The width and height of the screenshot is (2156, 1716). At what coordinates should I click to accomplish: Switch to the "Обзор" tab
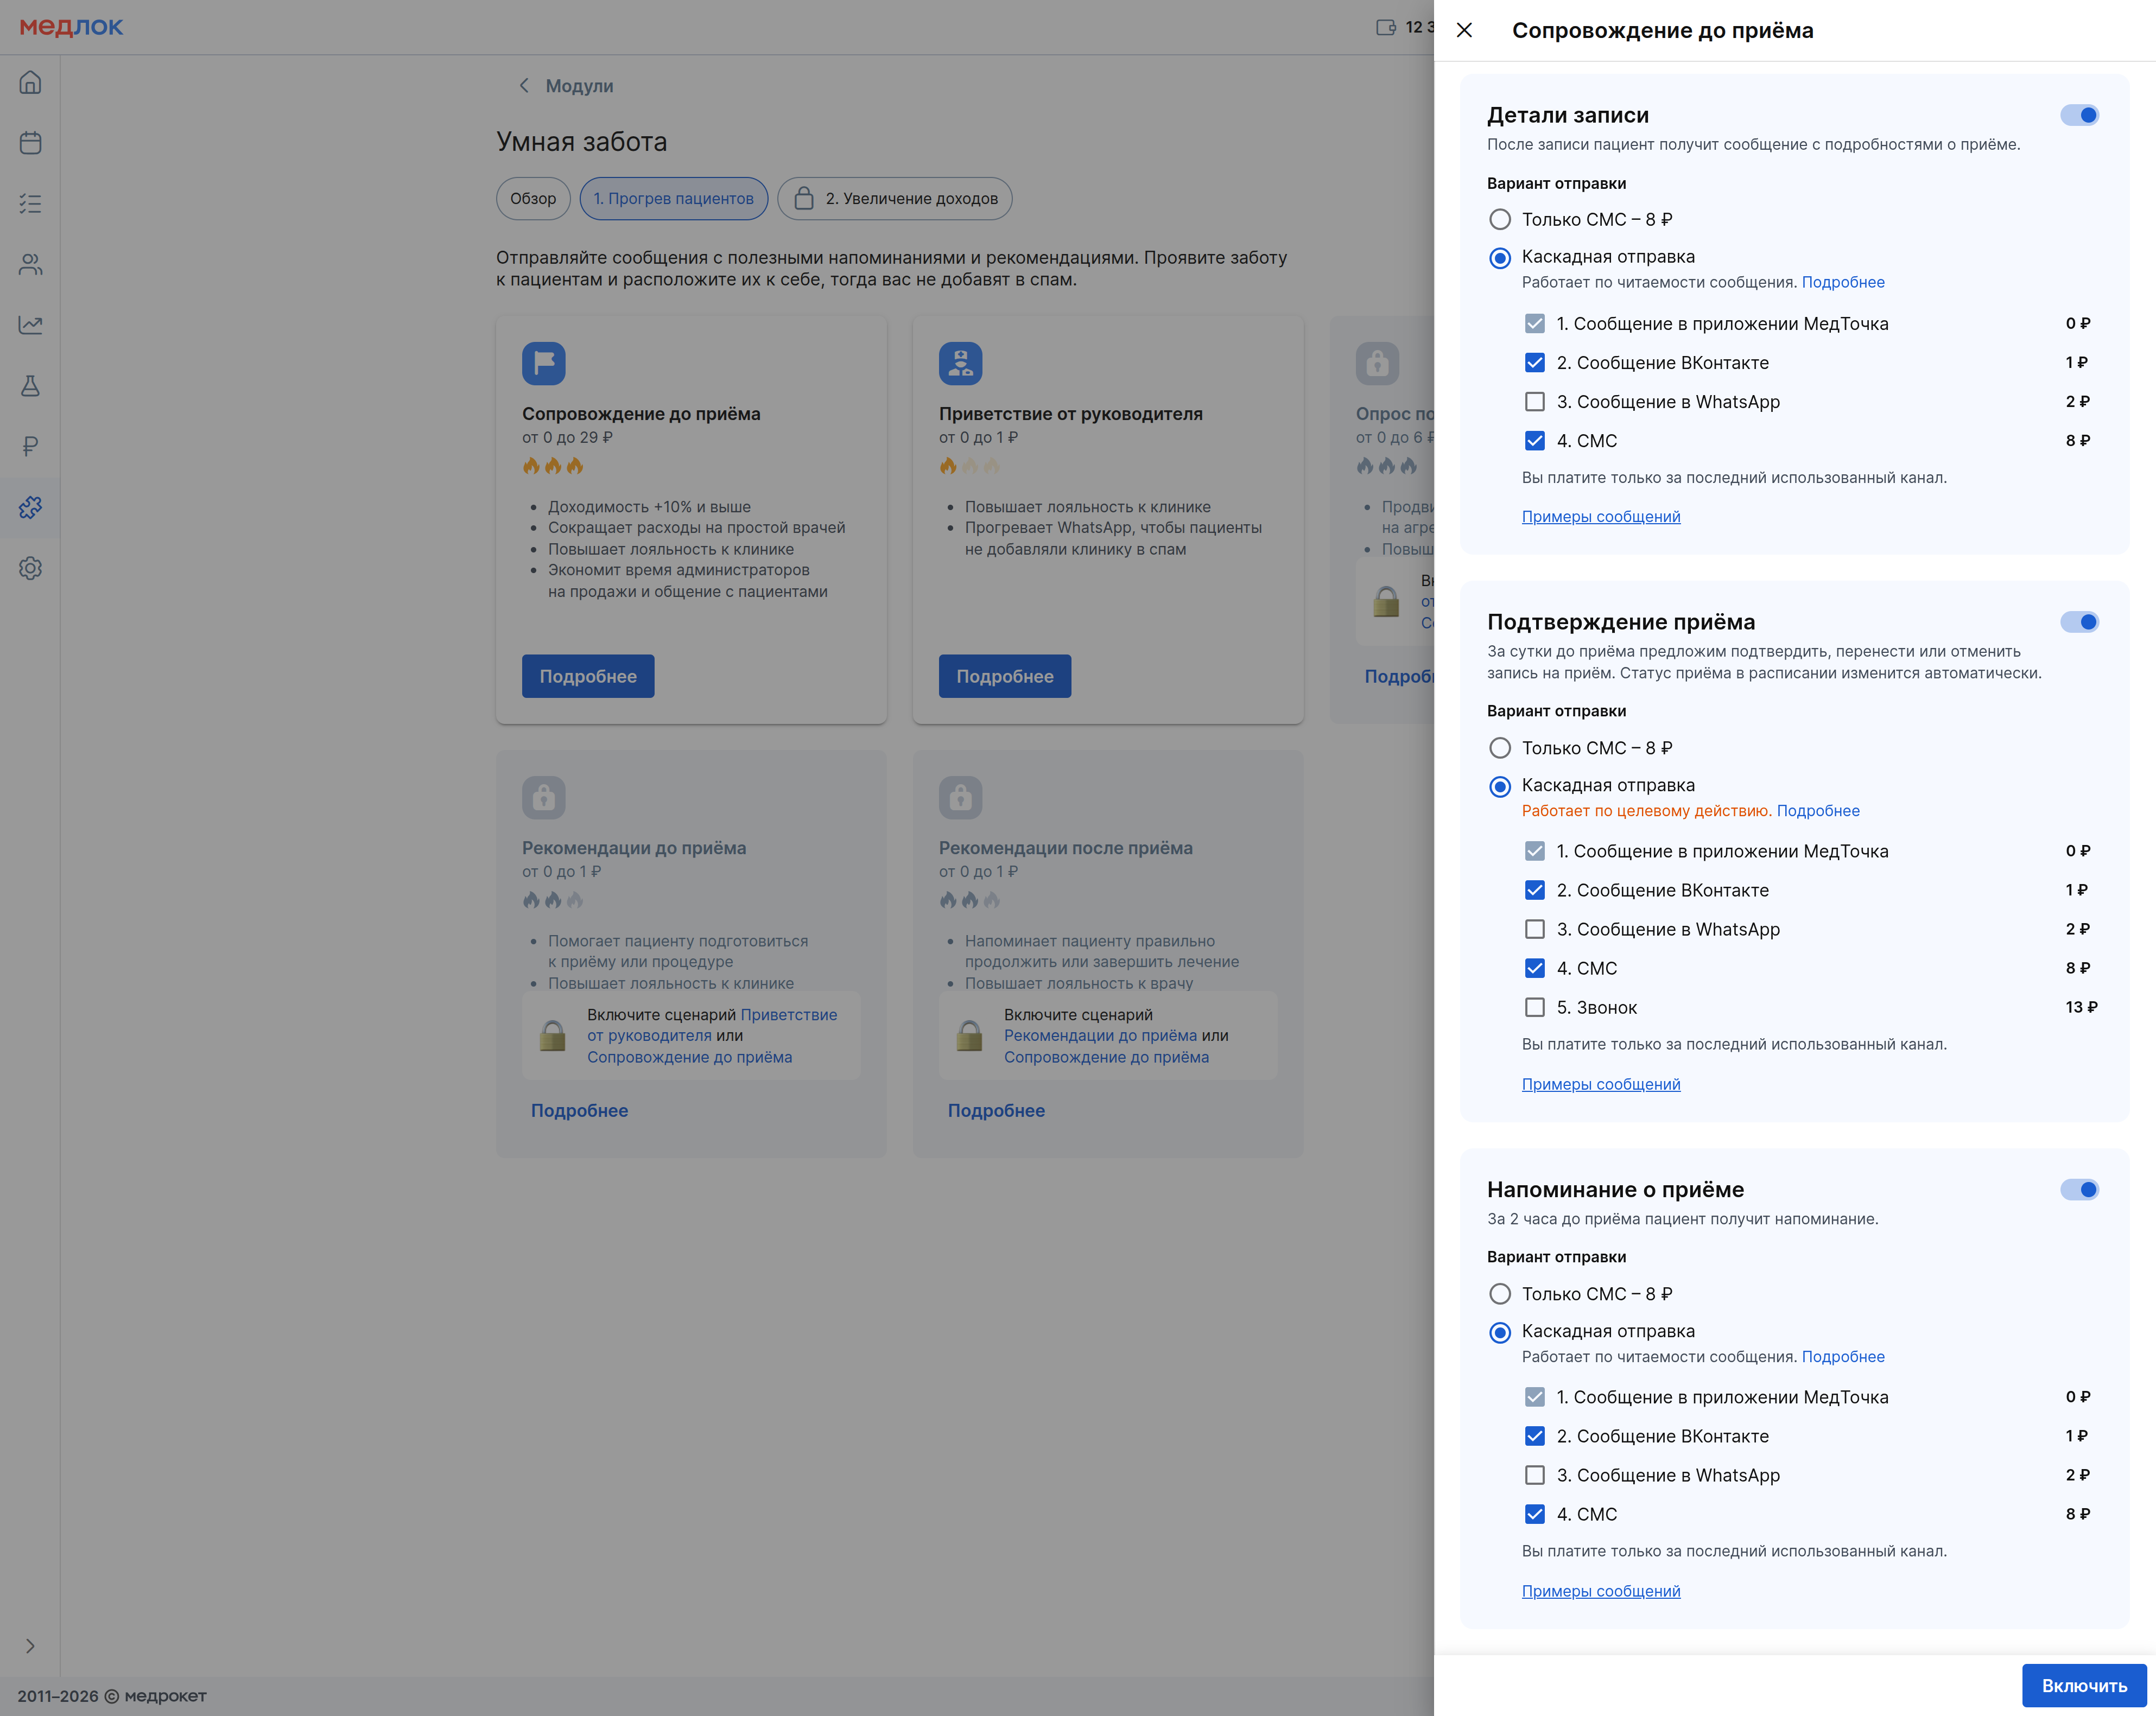click(x=533, y=199)
